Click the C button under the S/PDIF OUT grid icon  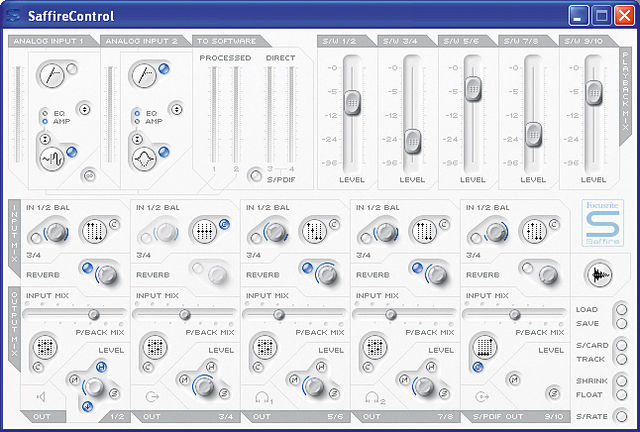(477, 367)
